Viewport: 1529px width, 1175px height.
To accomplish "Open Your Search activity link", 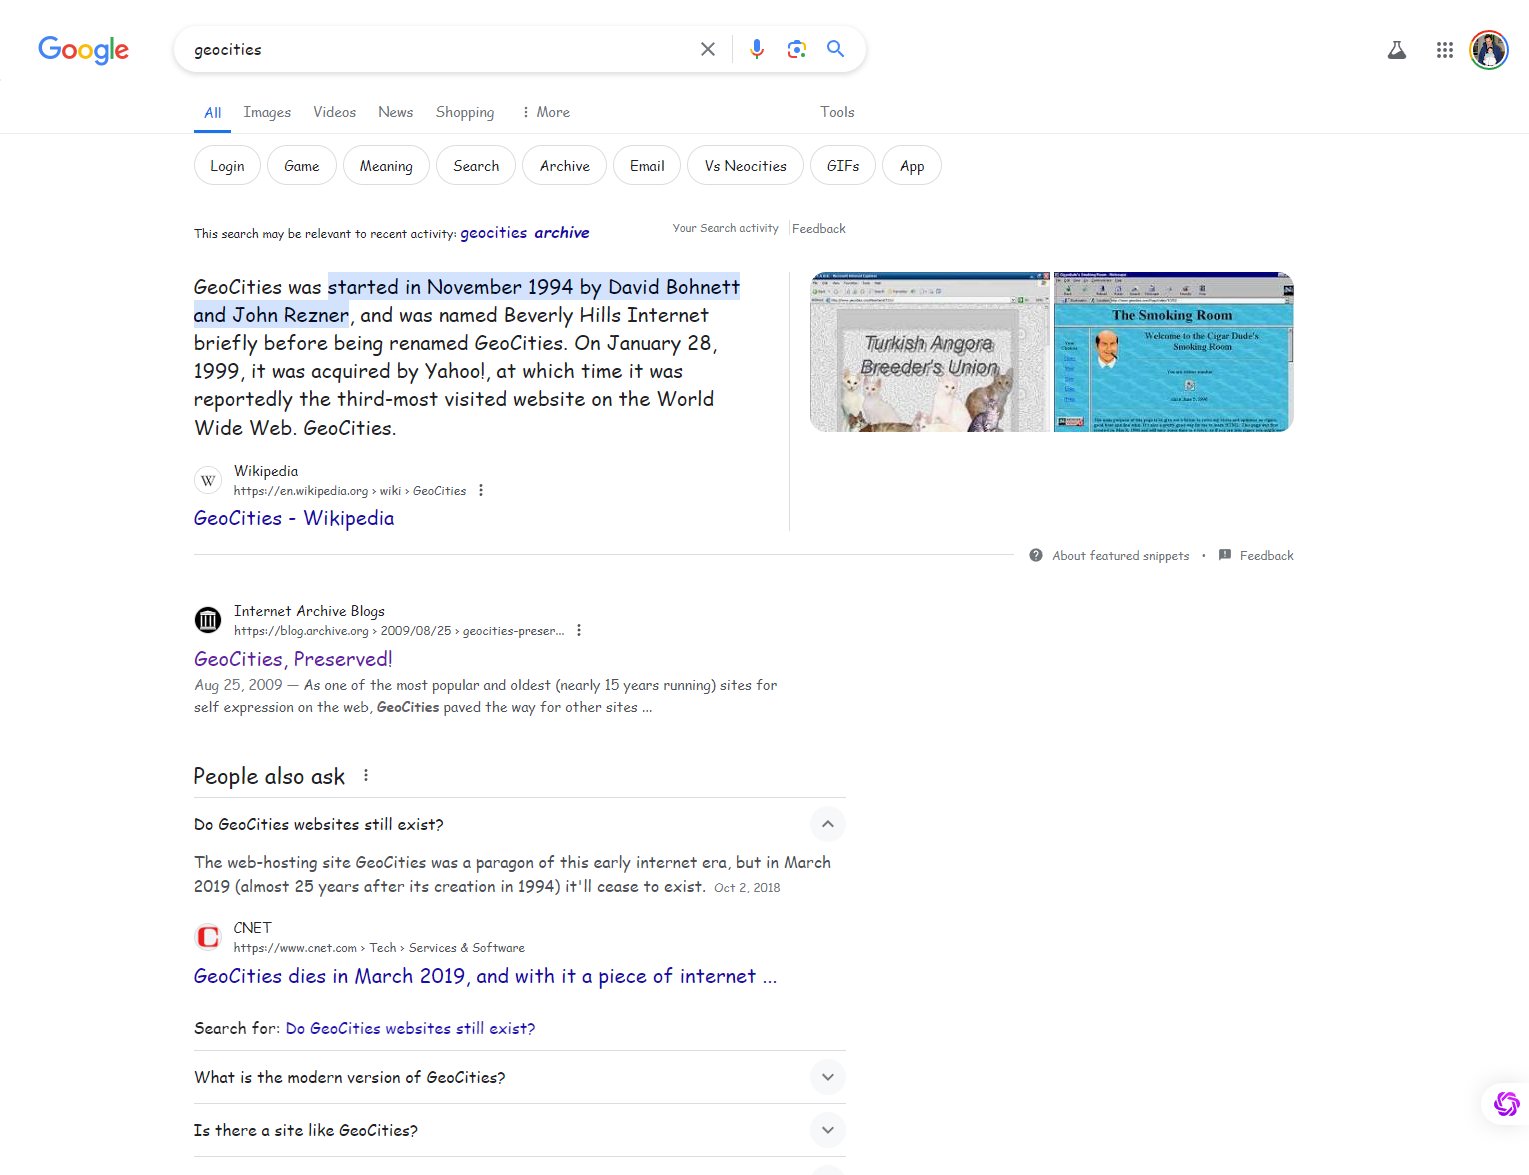I will (725, 229).
